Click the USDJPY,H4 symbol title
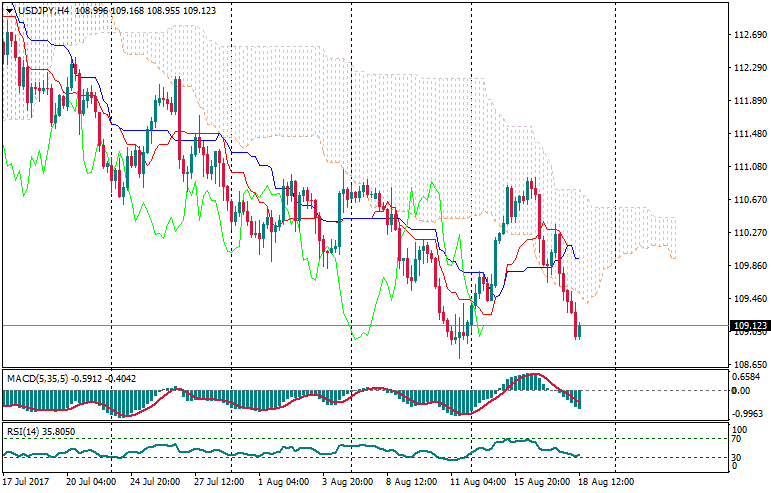 pos(45,10)
